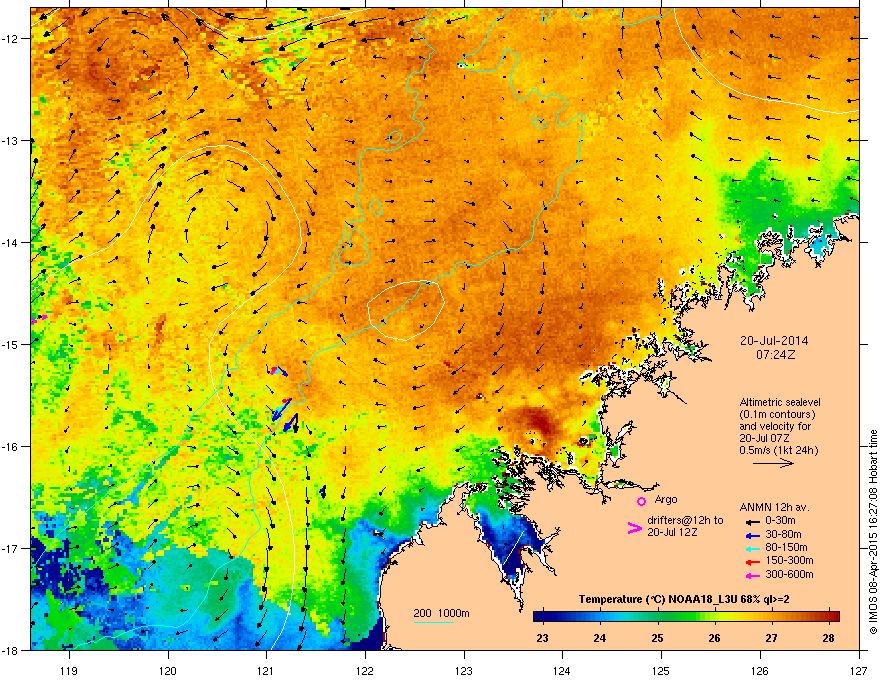Click the '0-30m' depth label

[780, 521]
